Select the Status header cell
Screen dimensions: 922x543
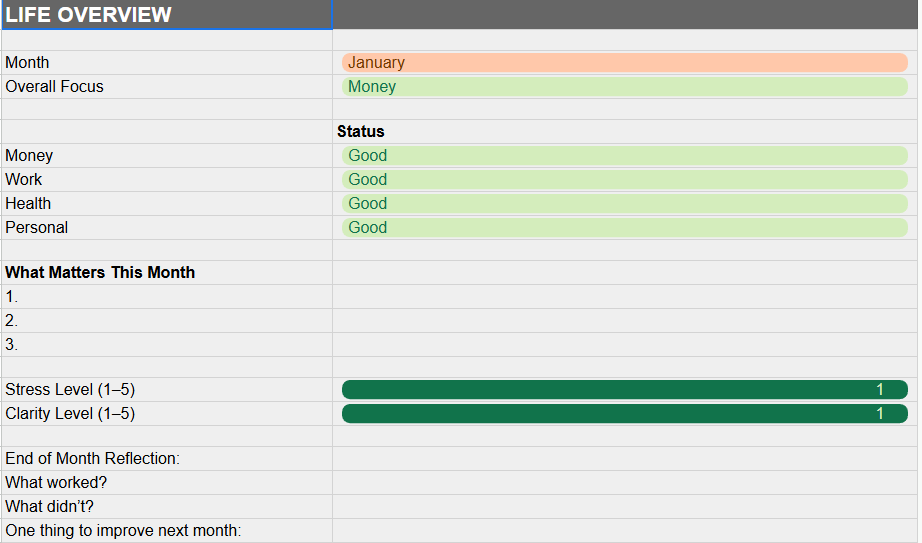pos(624,132)
